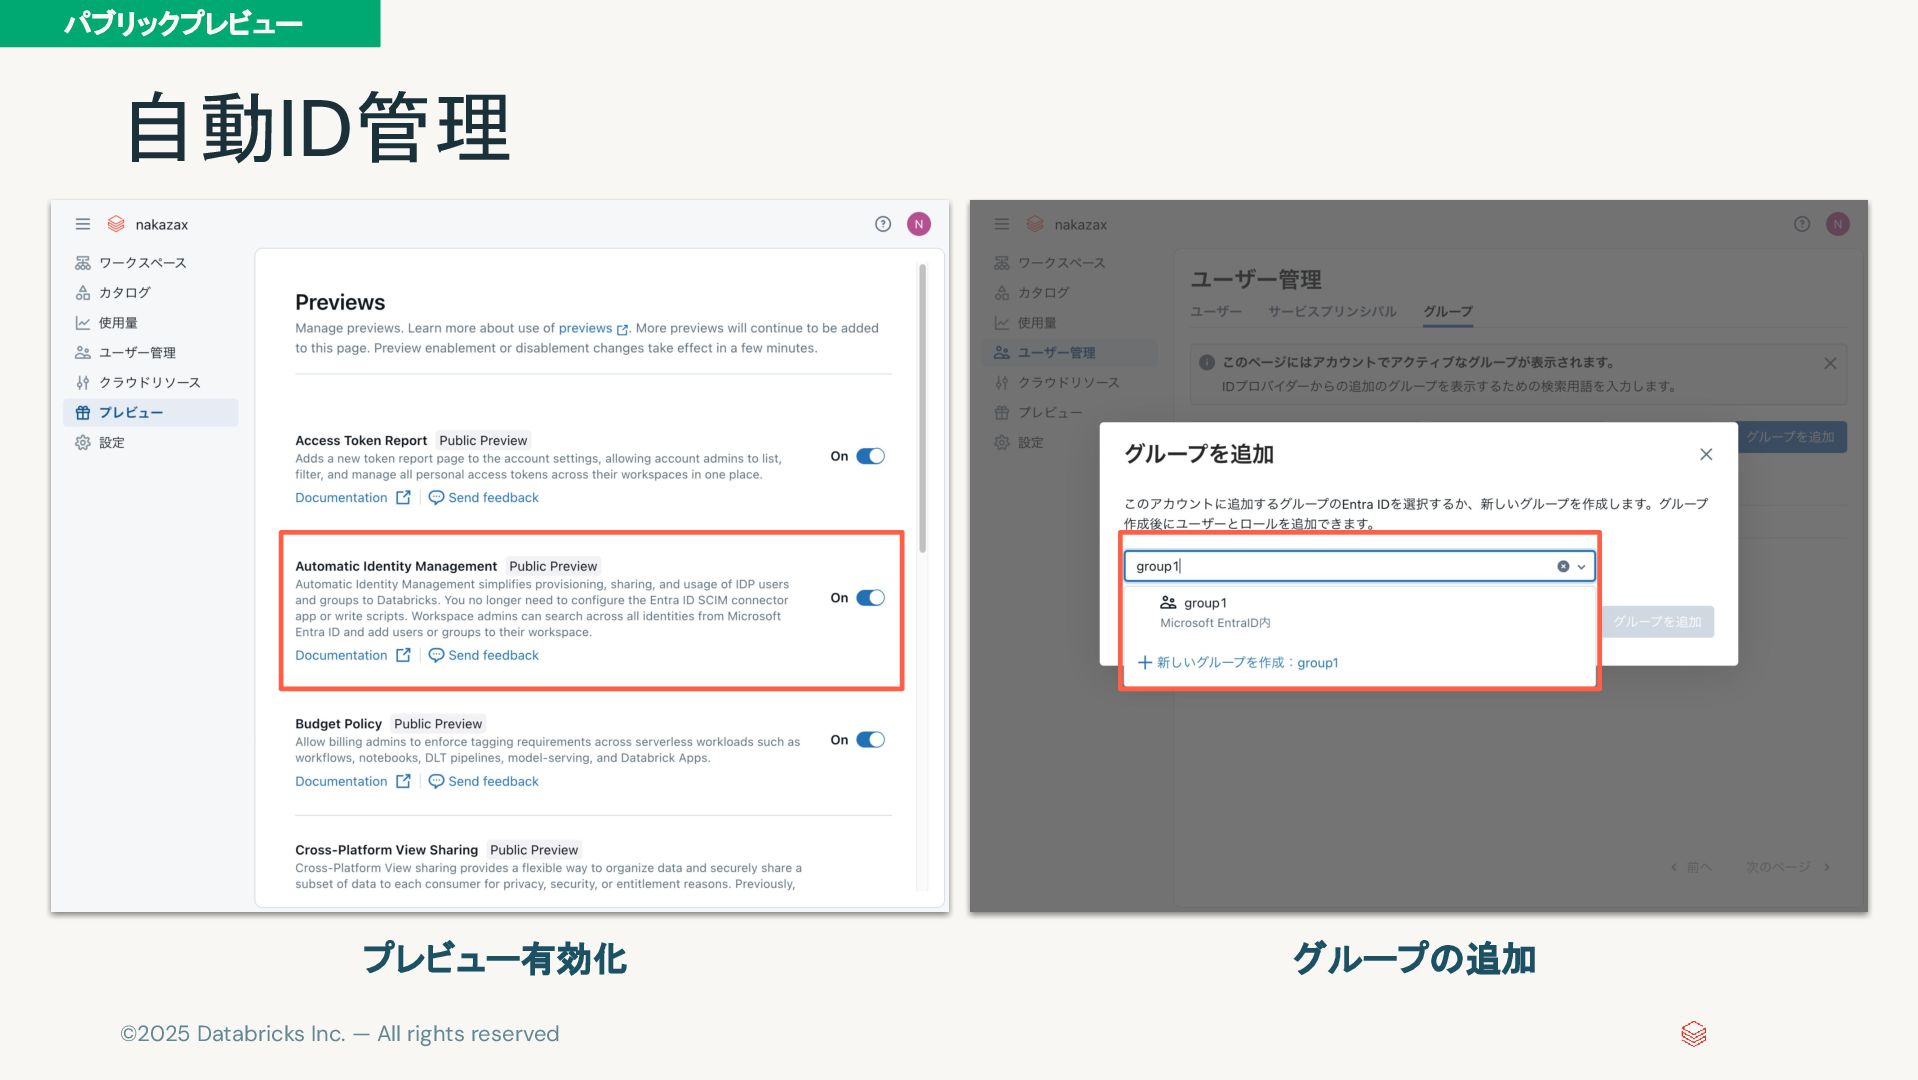Expand the group combo box chevron

coord(1582,567)
